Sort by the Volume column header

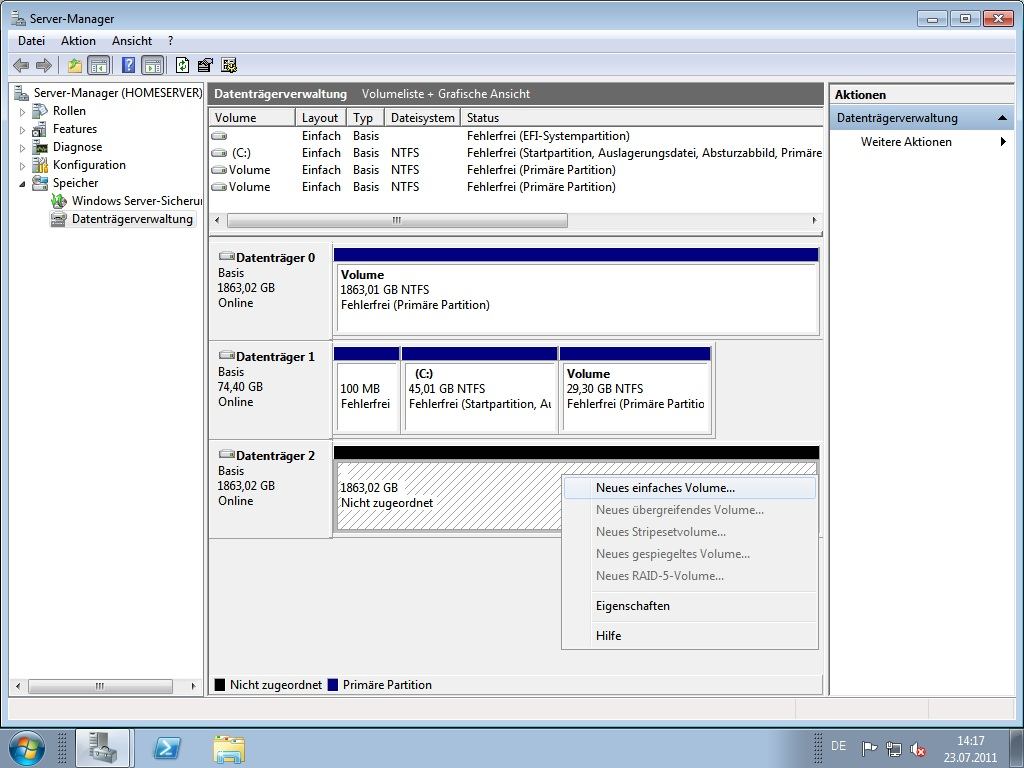coord(252,118)
